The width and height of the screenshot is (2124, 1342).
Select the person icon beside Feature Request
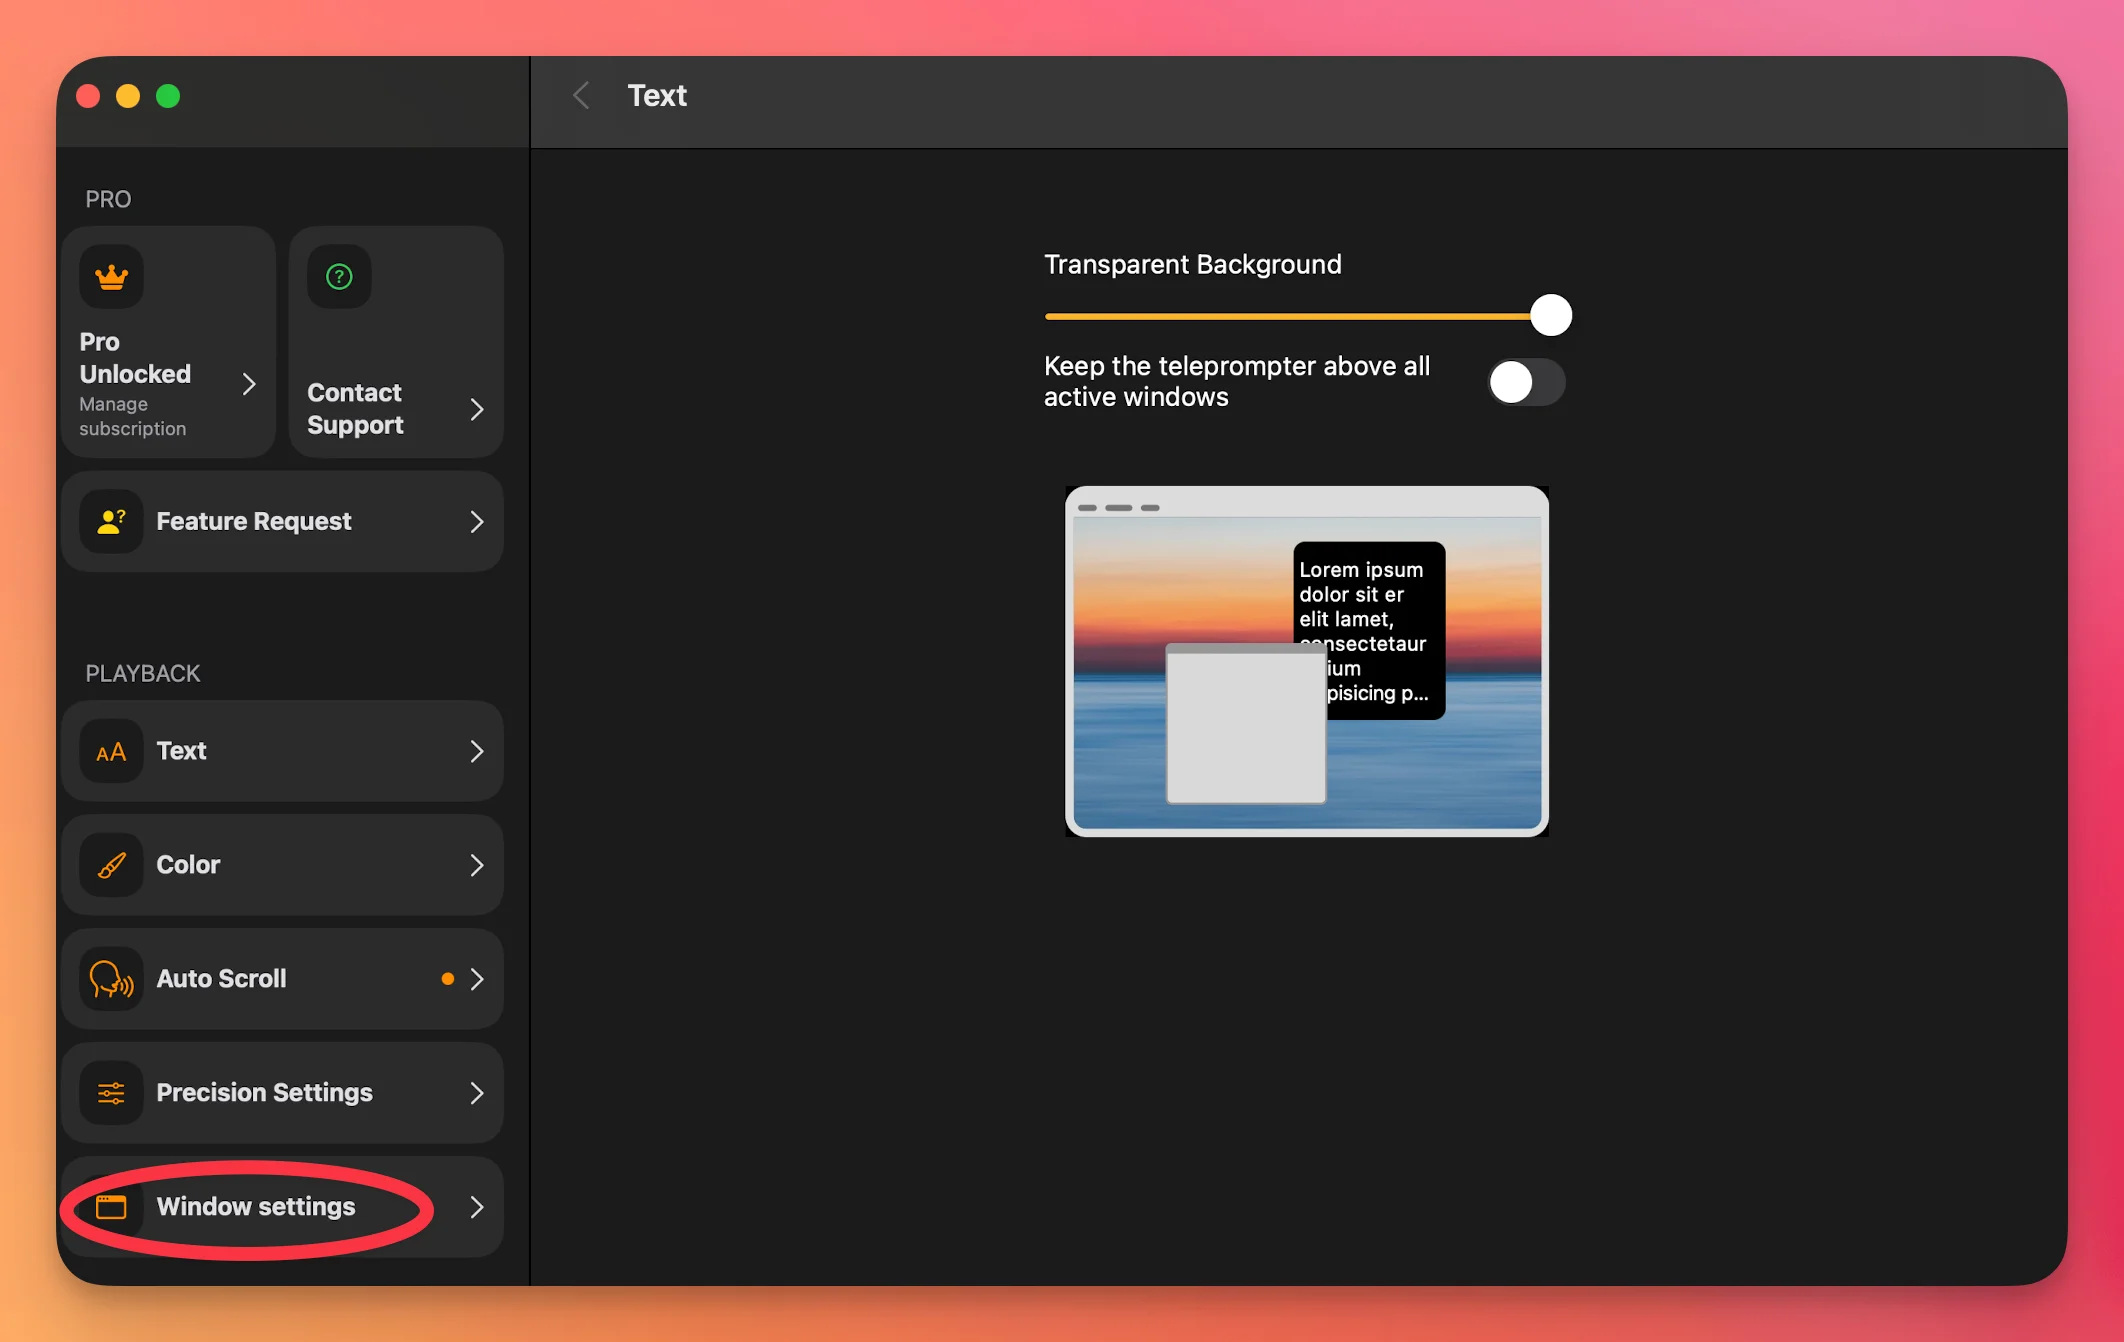coord(111,521)
